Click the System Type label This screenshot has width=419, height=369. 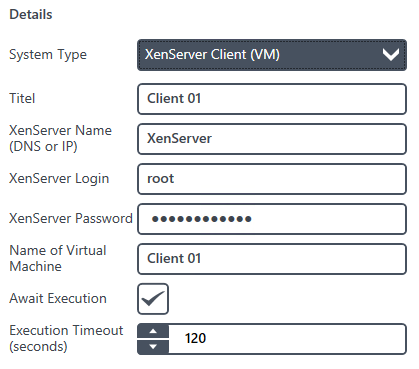coord(48,55)
